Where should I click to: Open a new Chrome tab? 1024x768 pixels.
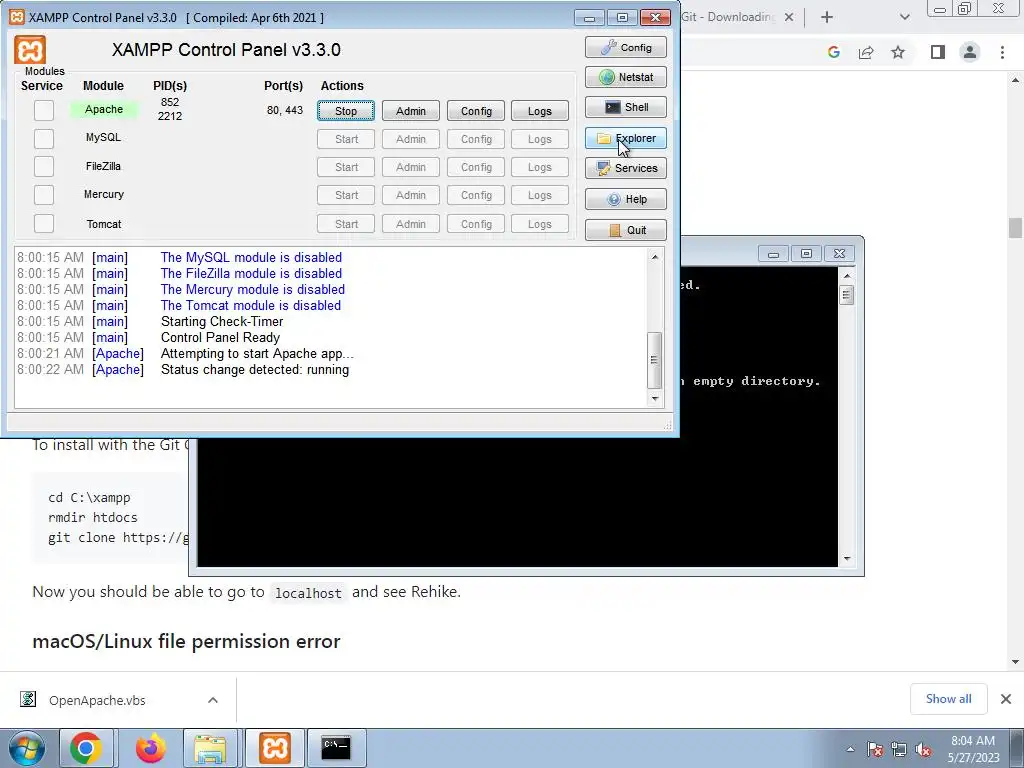(x=827, y=17)
